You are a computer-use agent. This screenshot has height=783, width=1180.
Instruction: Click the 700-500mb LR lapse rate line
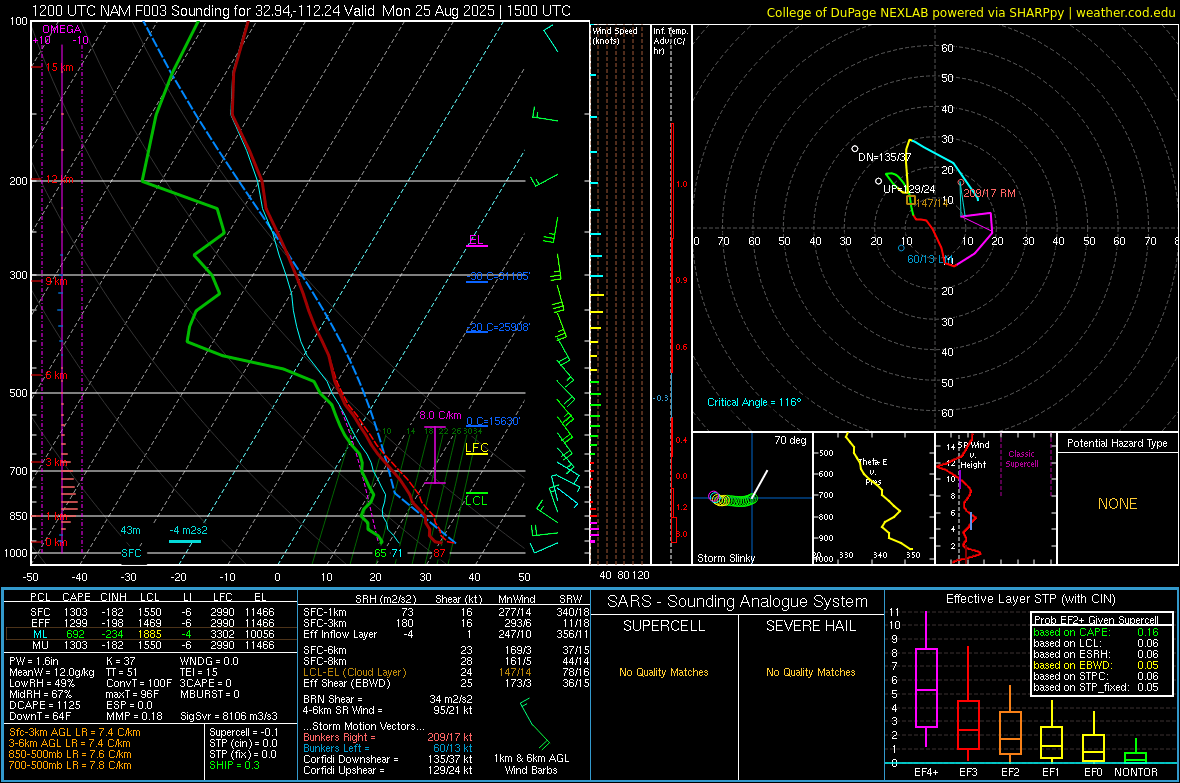pyautogui.click(x=70, y=765)
